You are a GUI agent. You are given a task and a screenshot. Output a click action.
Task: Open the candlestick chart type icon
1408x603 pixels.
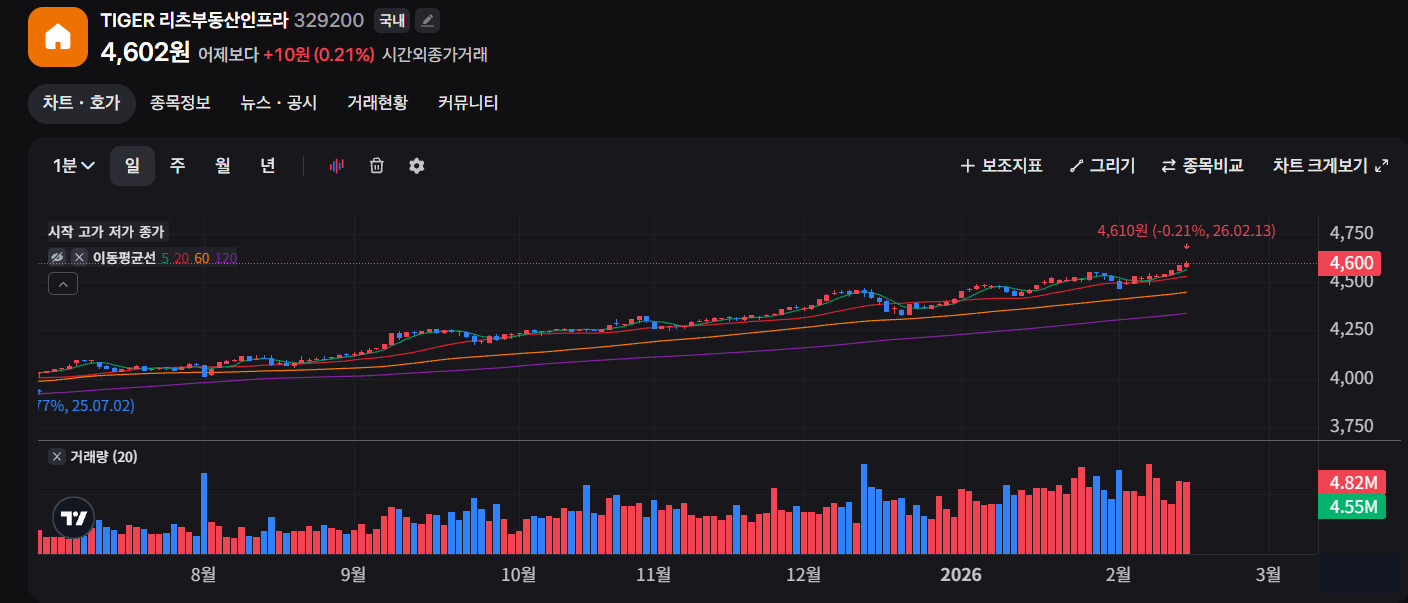(336, 166)
